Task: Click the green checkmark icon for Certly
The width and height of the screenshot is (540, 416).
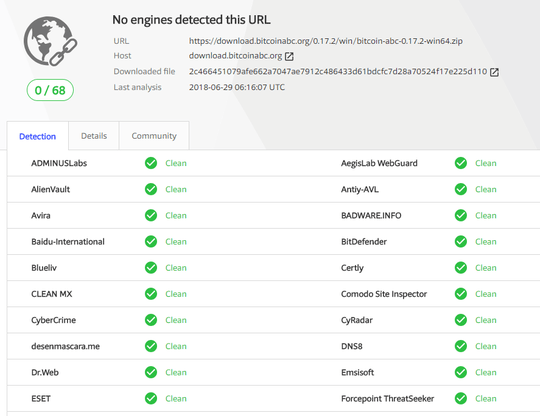Action: coord(461,268)
